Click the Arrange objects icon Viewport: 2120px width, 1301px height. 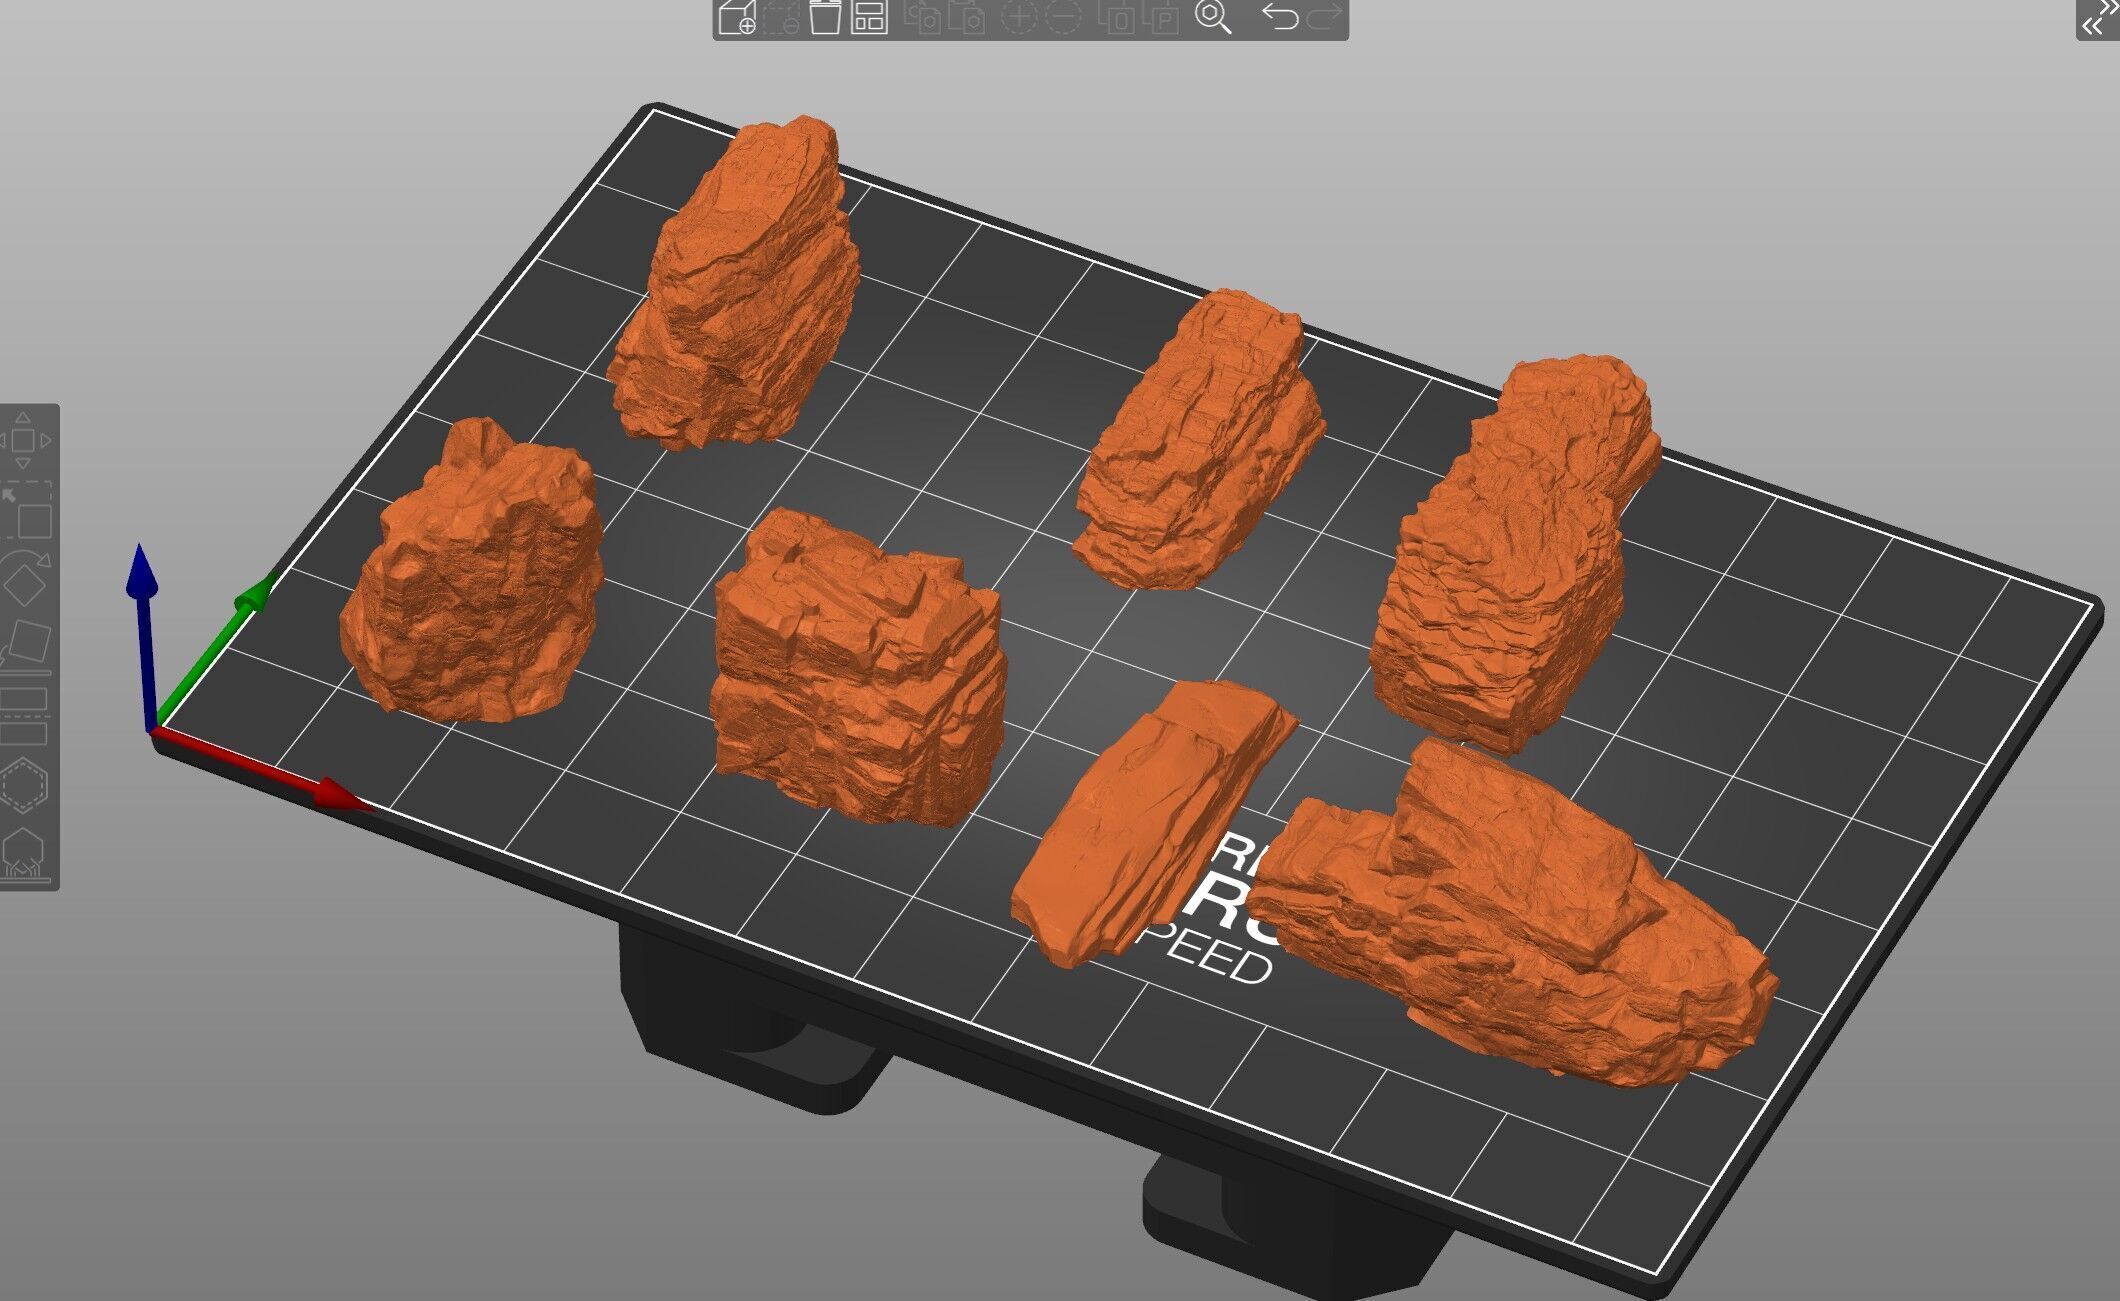point(869,17)
